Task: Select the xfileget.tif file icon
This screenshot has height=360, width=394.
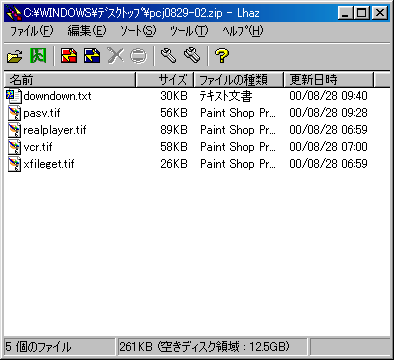Action: coord(14,164)
